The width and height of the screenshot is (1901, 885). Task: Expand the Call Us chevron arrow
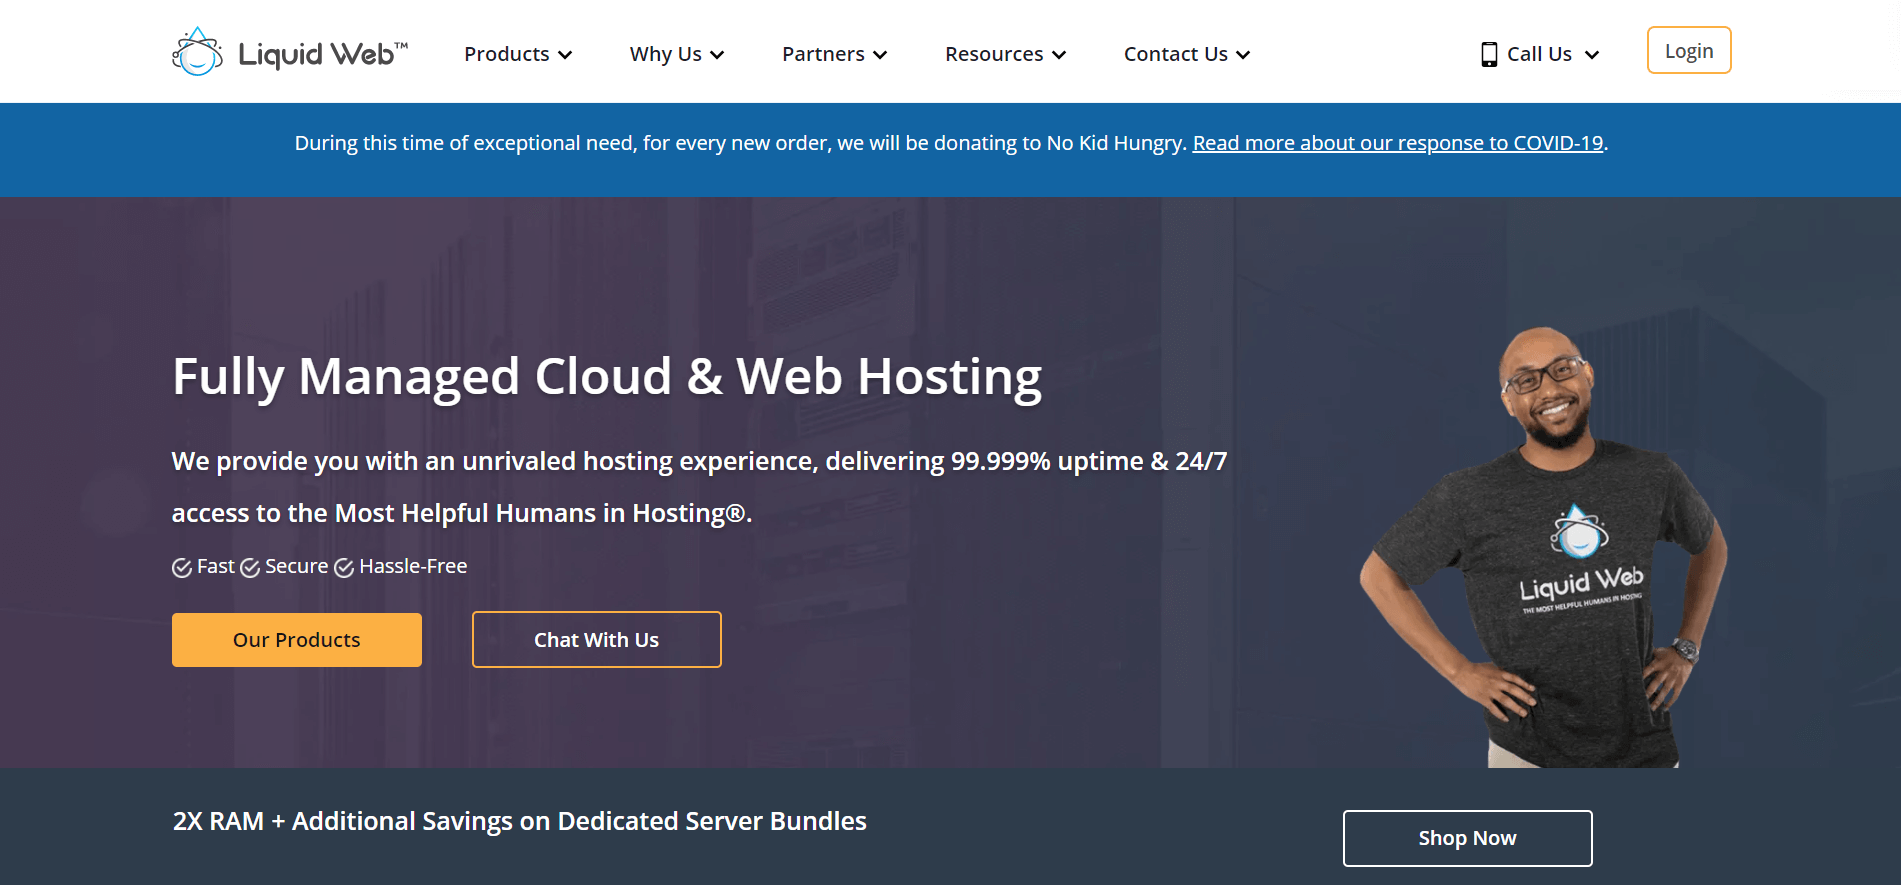tap(1592, 55)
